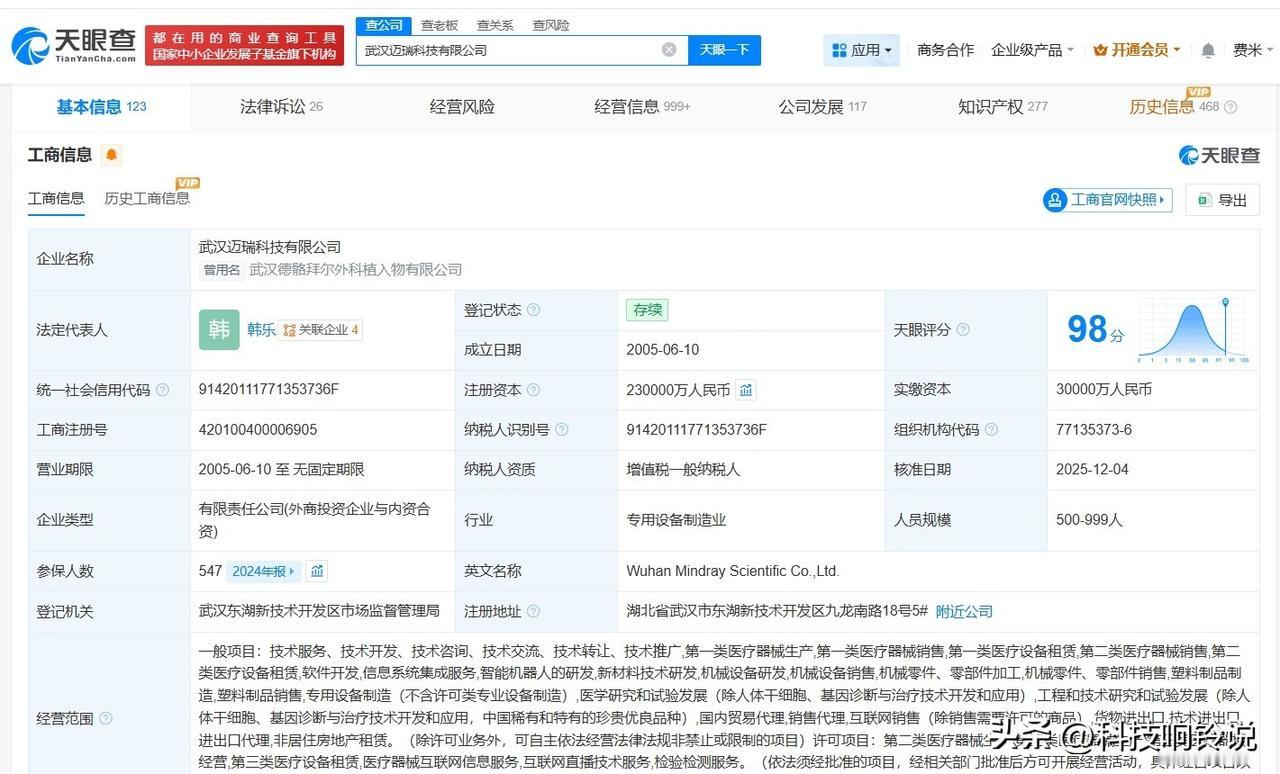Switch to the 查老板 search tab
Image resolution: width=1280 pixels, height=774 pixels.
click(x=439, y=25)
